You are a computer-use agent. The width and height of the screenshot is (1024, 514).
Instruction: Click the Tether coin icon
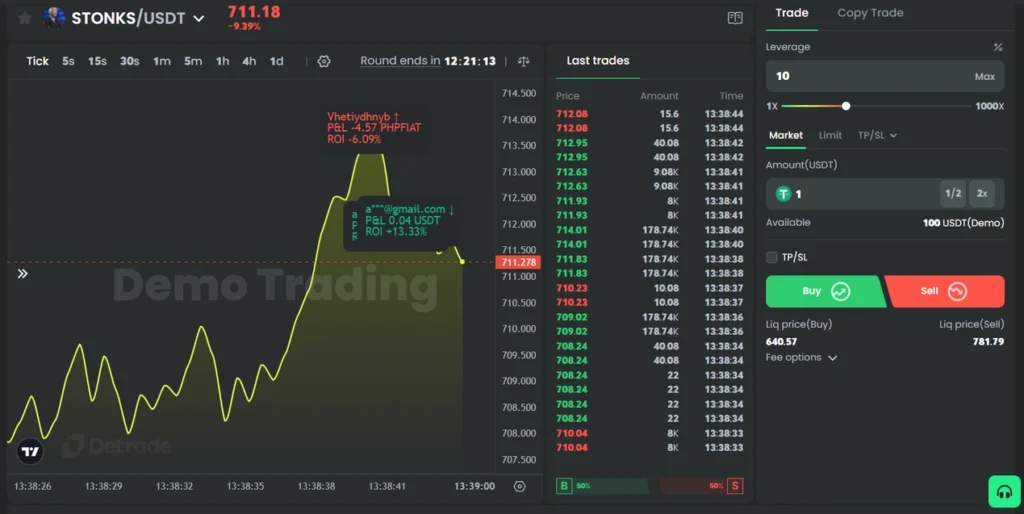[x=783, y=194]
